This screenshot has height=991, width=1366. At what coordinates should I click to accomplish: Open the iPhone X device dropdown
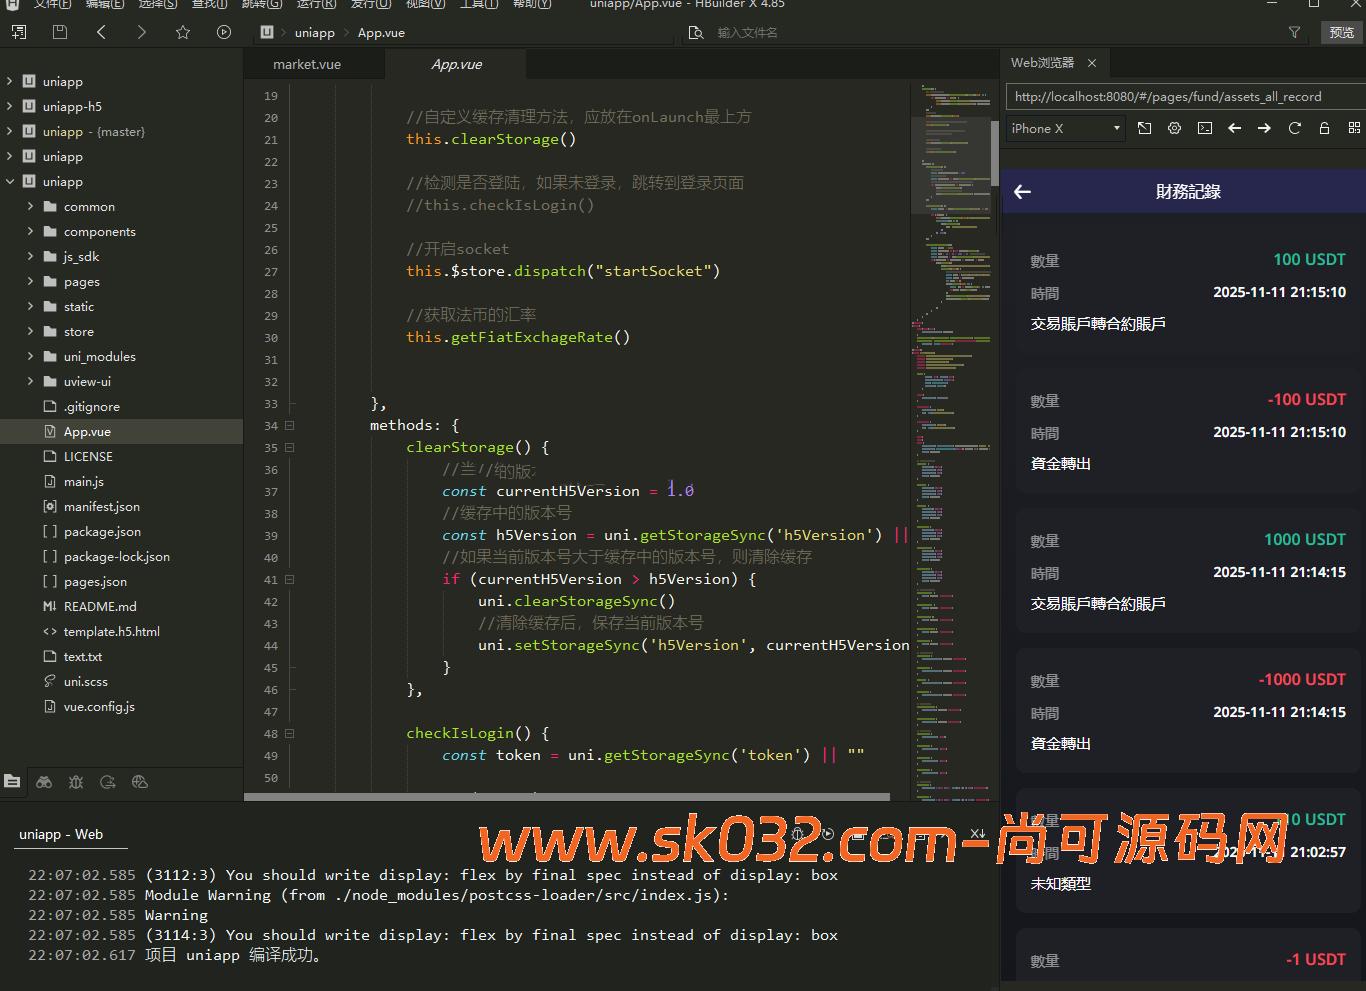1064,128
